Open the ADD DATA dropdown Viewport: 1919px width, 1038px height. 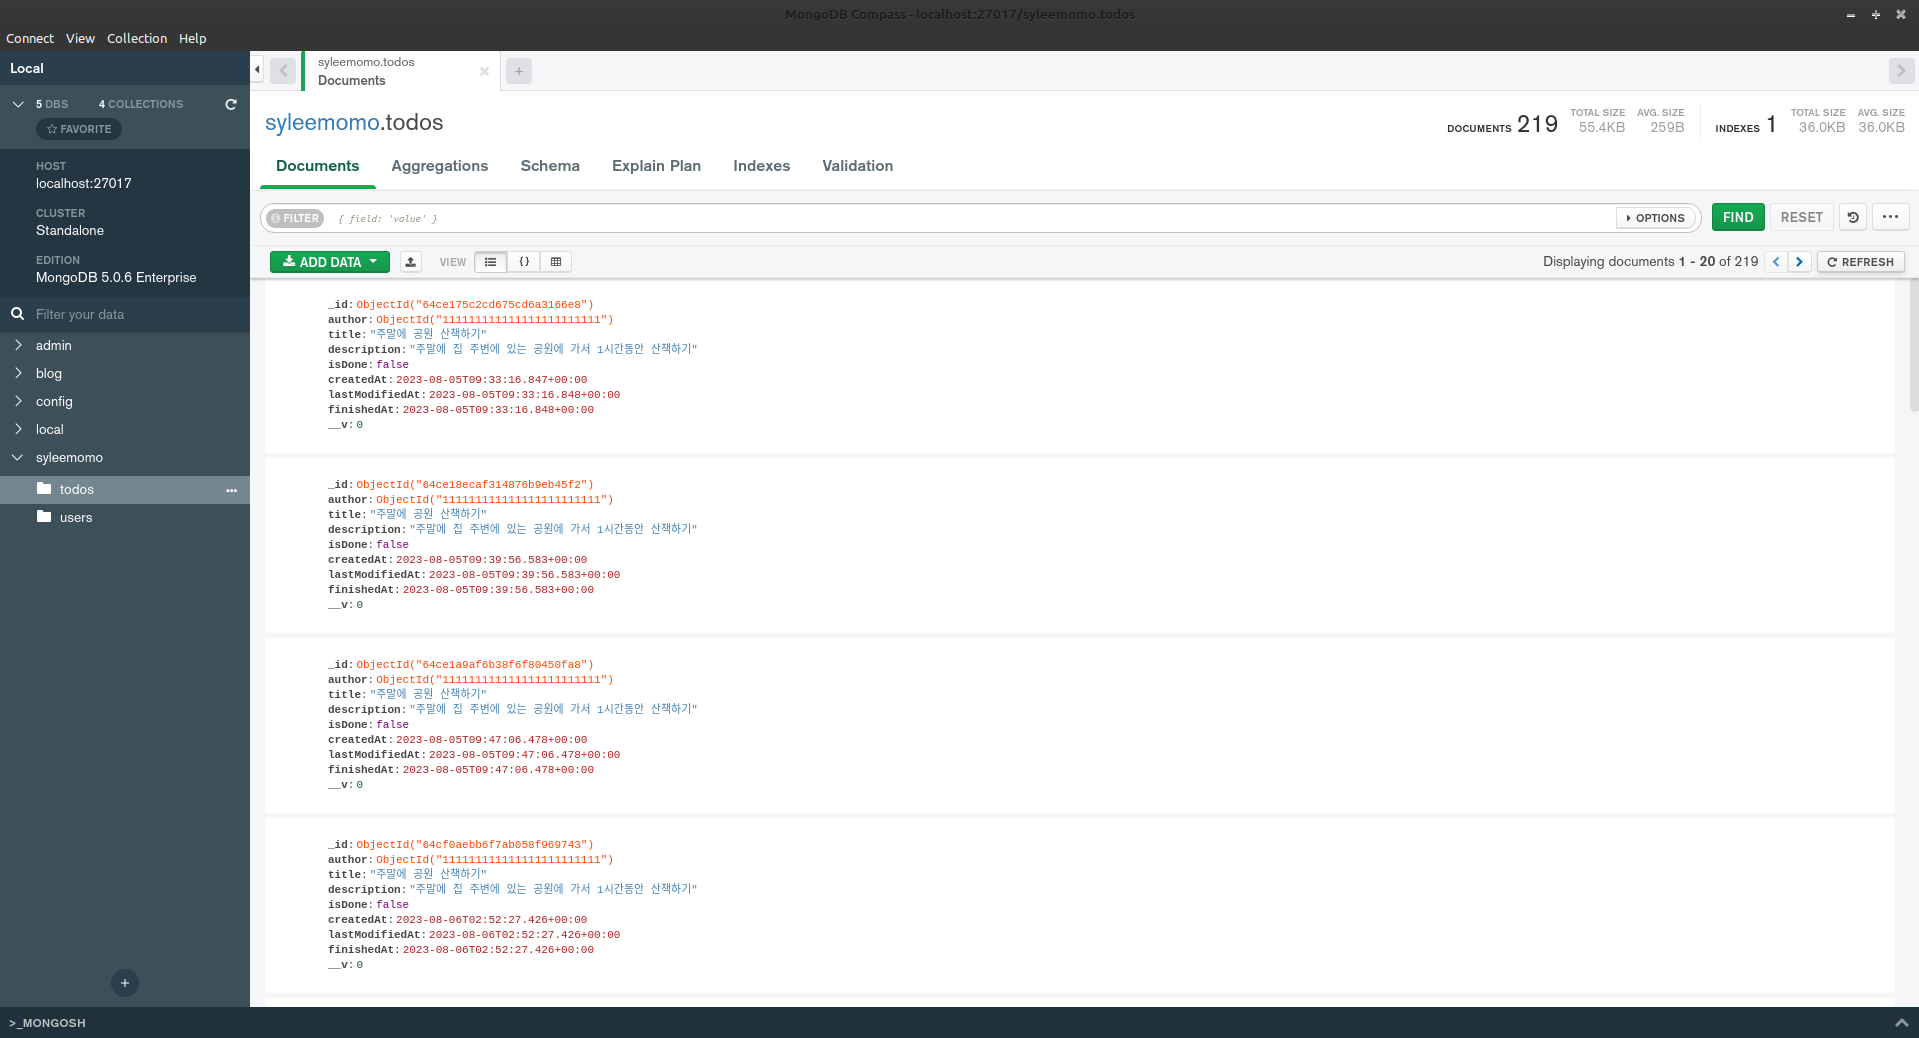(329, 262)
